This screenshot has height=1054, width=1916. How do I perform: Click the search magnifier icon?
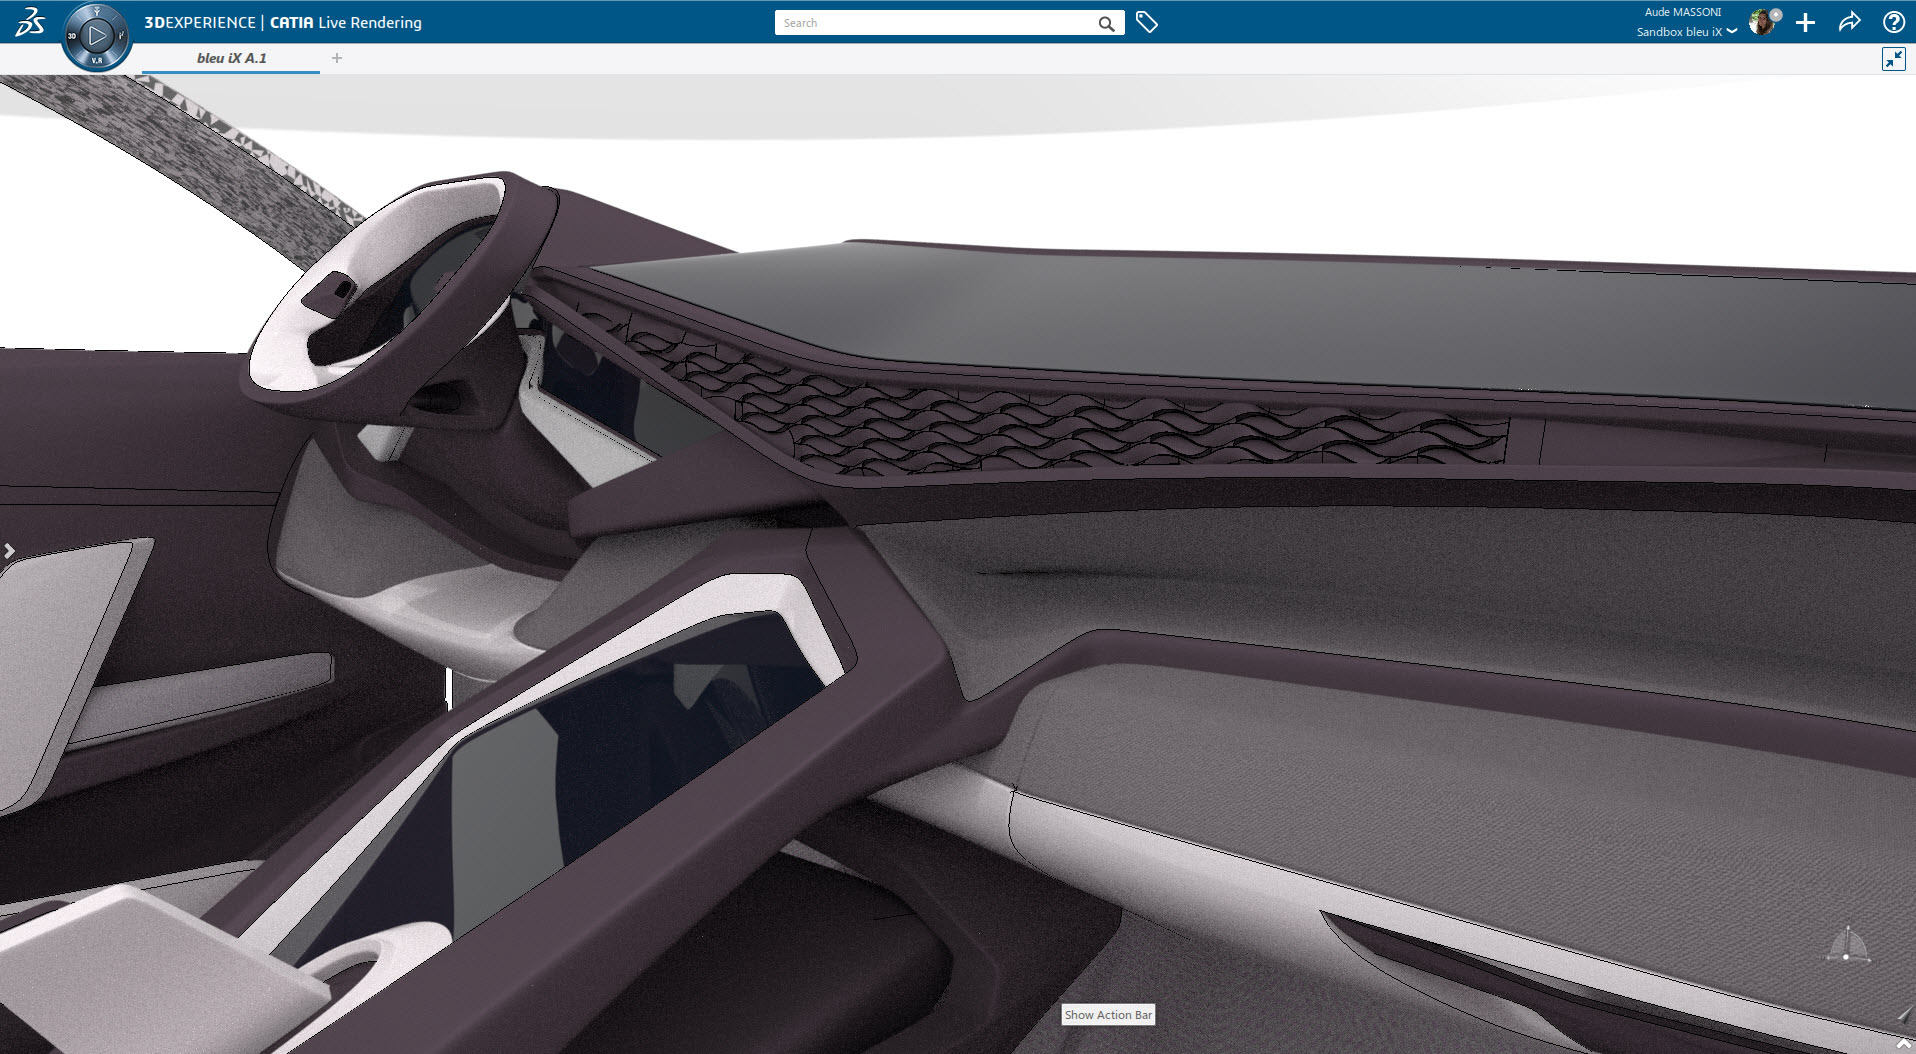click(x=1106, y=23)
